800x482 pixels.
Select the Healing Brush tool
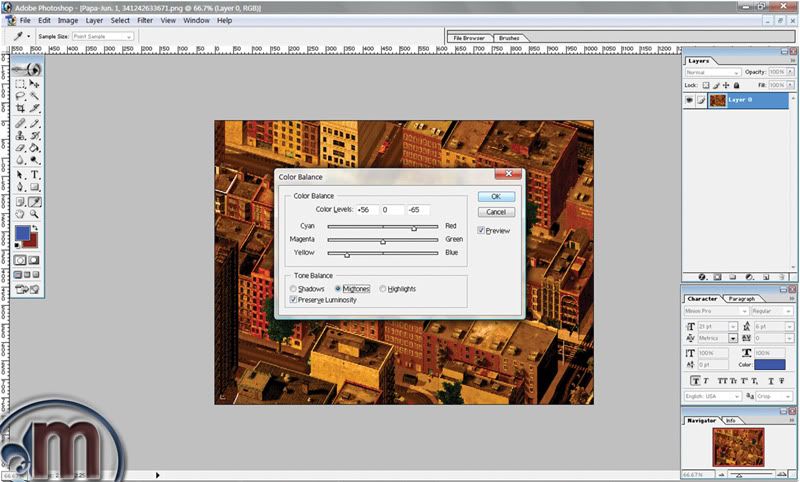point(20,123)
